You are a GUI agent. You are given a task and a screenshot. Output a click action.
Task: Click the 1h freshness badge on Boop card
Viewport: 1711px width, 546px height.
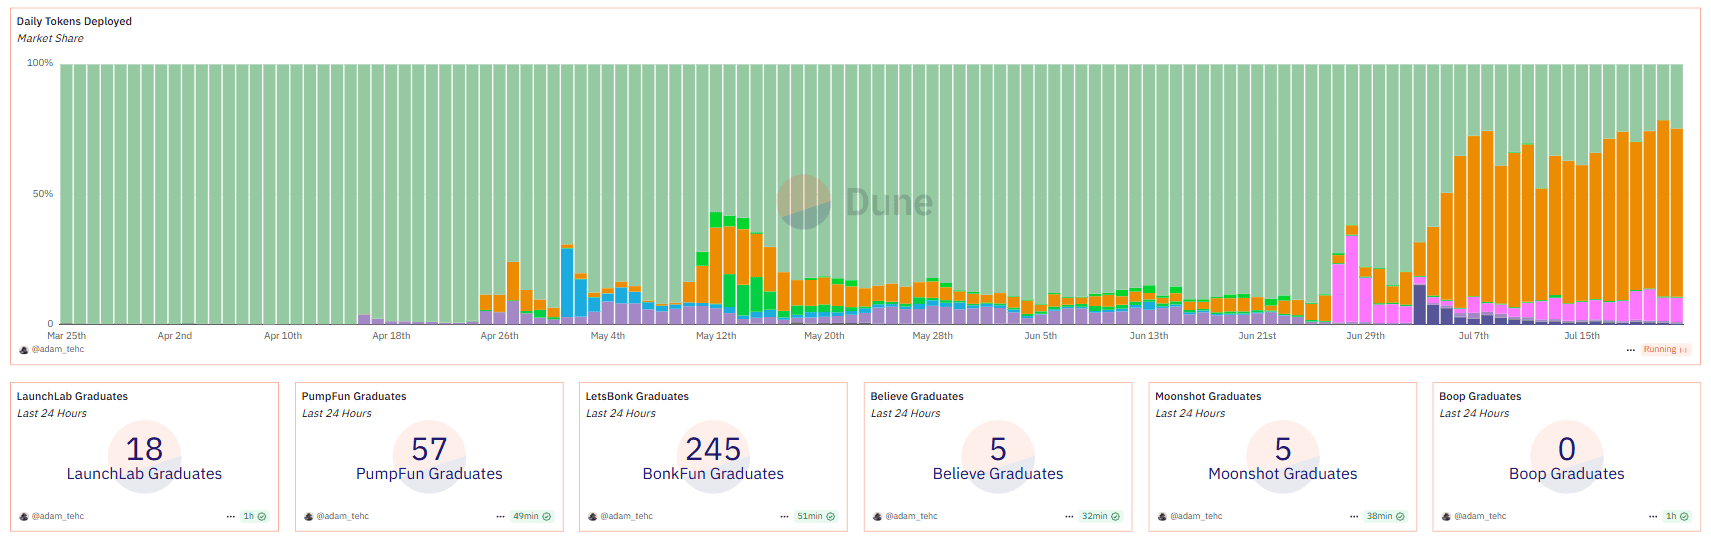tap(1677, 517)
